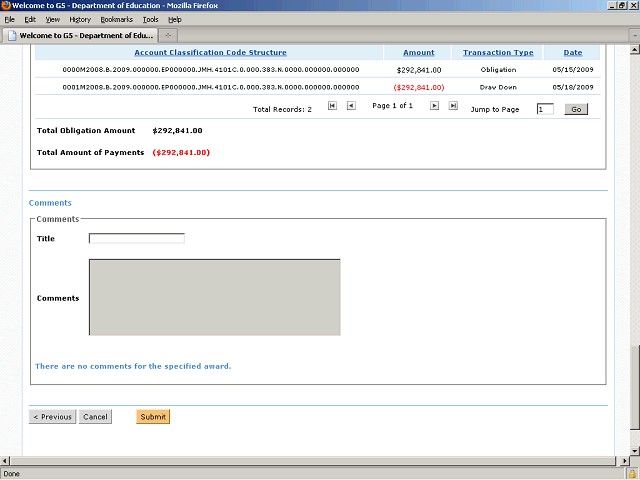This screenshot has height=480, width=640.
Task: Click the vertical scrollbar thumb
Action: click(x=634, y=388)
